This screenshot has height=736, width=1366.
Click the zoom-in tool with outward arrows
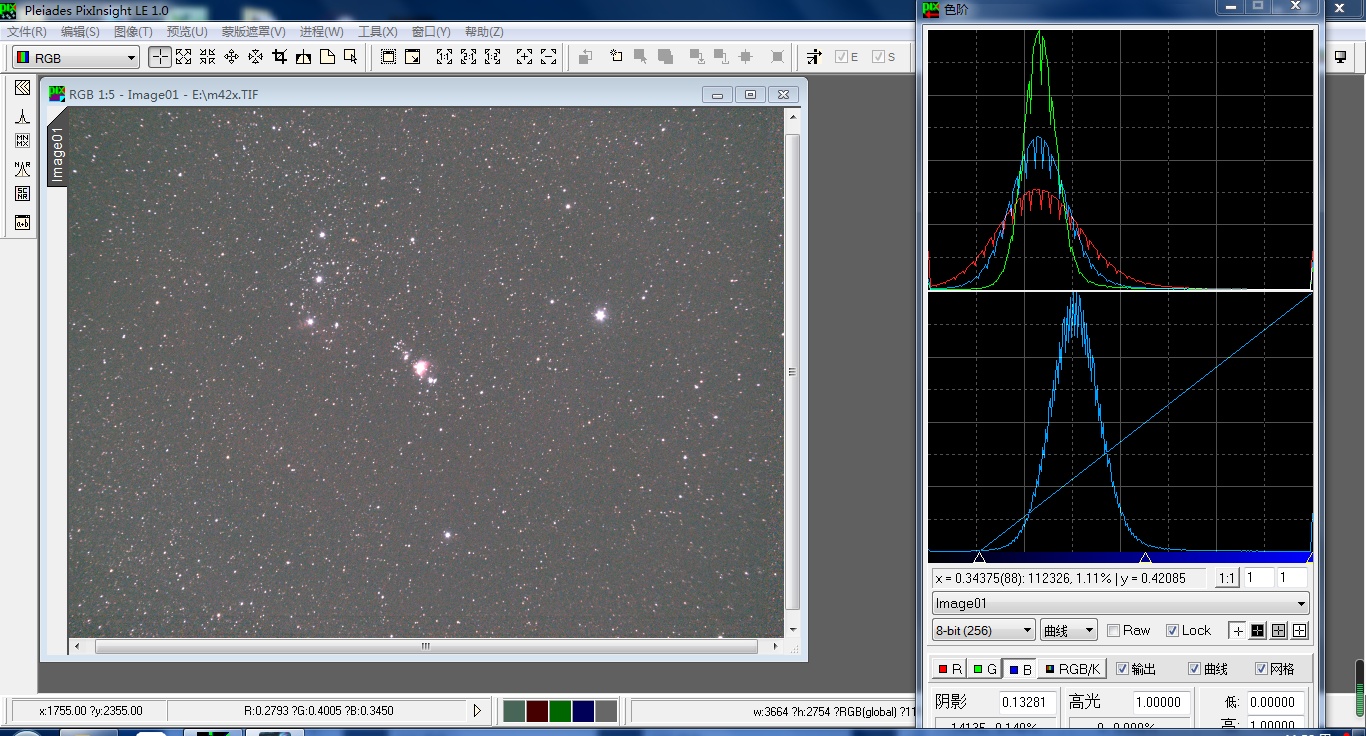184,57
